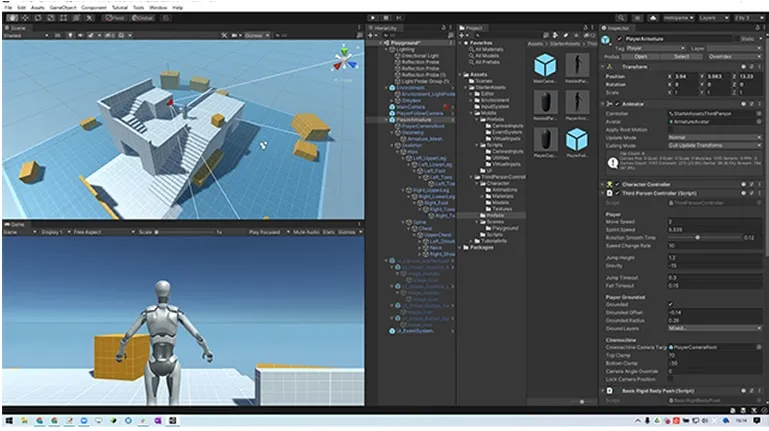Toggle the Static checkbox in Inspector
This screenshot has height=431, width=769.
pos(737,39)
